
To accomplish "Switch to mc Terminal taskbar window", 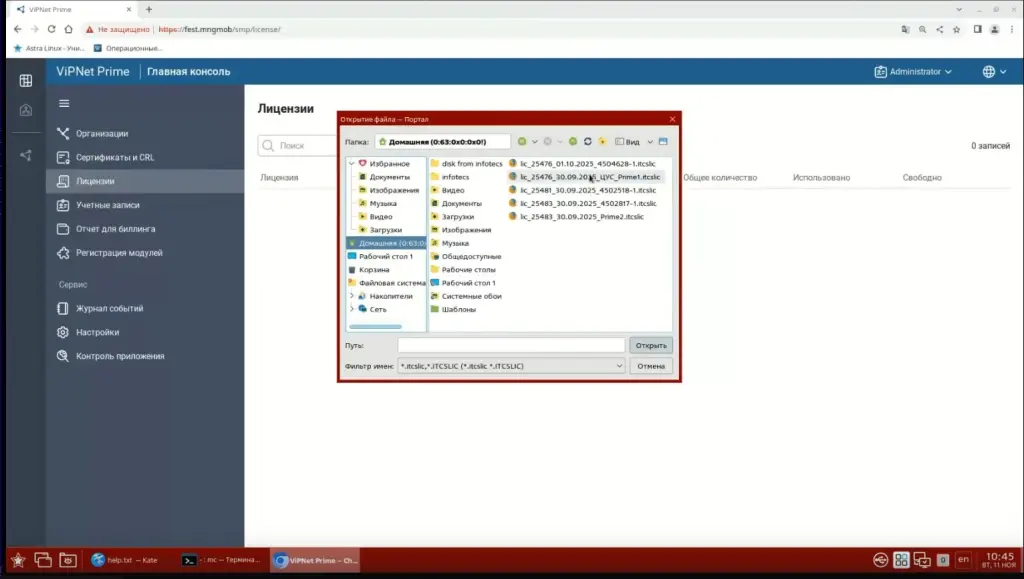I will pos(222,560).
